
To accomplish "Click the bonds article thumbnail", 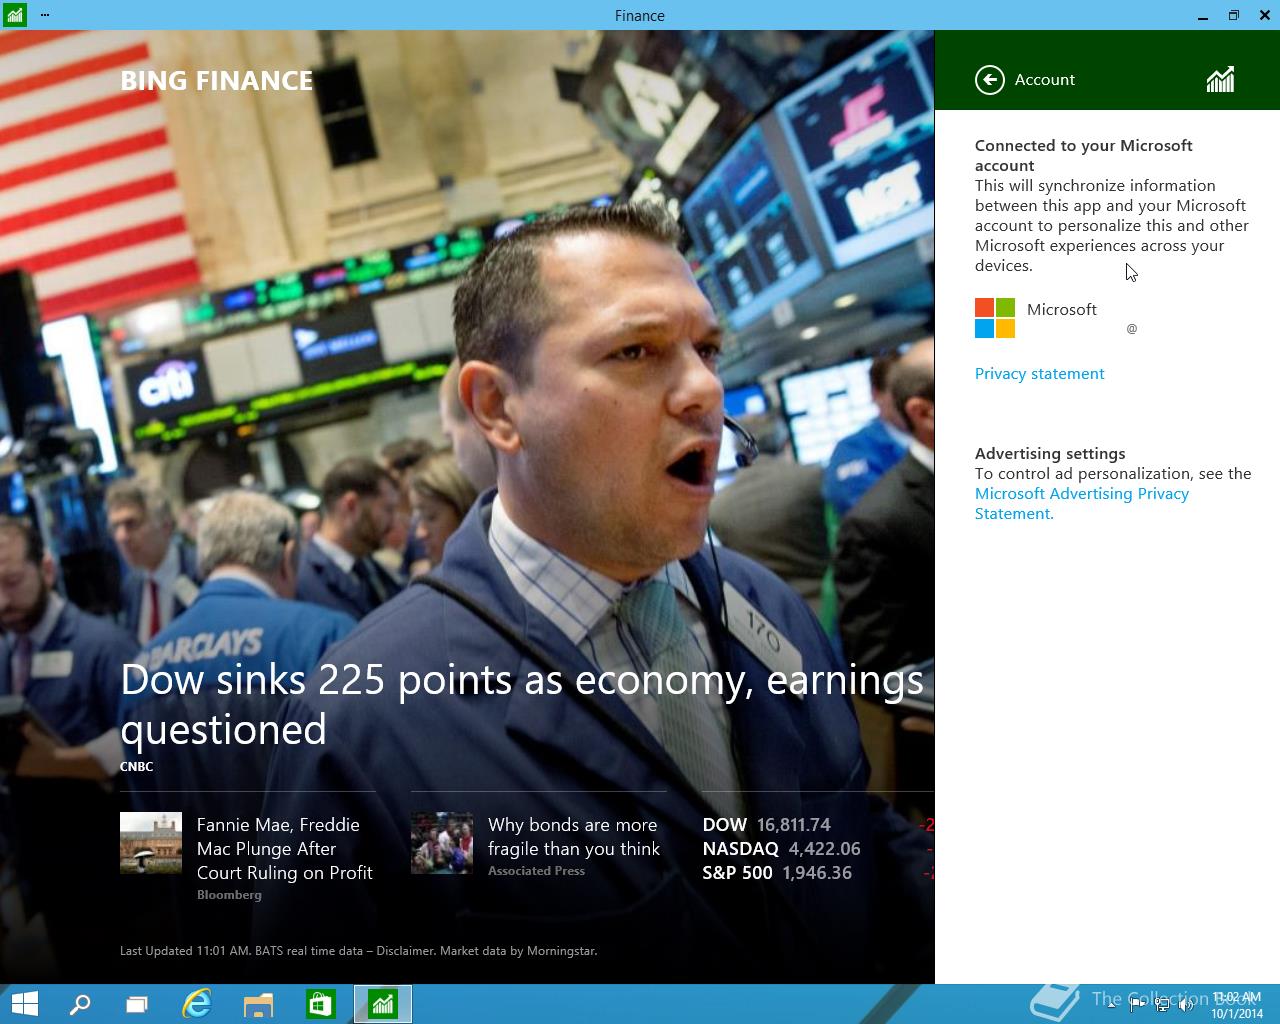I will pos(442,843).
